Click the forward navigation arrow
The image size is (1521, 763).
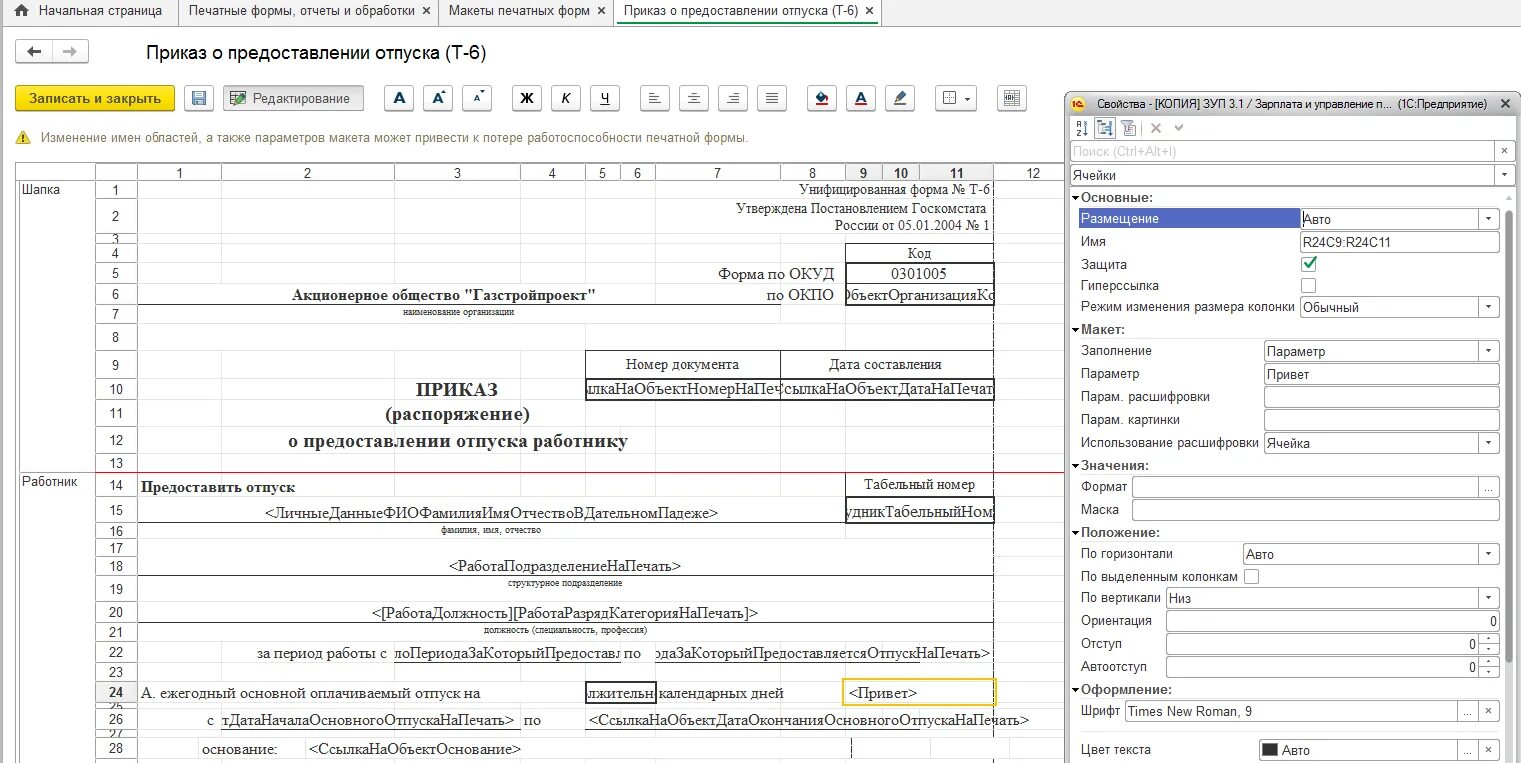[70, 52]
